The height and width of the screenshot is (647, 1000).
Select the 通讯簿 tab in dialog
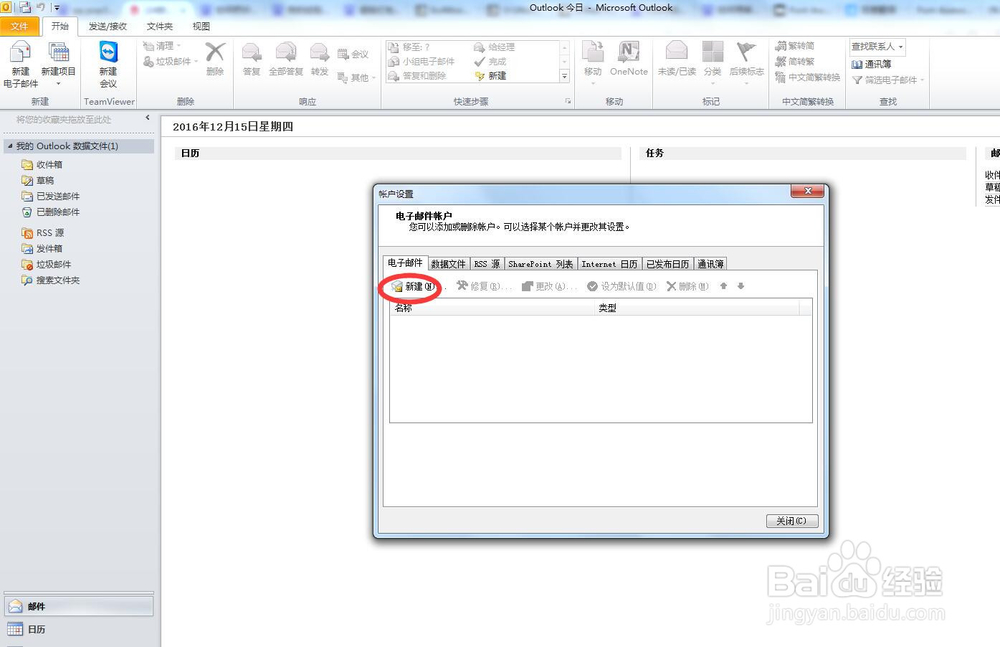710,264
